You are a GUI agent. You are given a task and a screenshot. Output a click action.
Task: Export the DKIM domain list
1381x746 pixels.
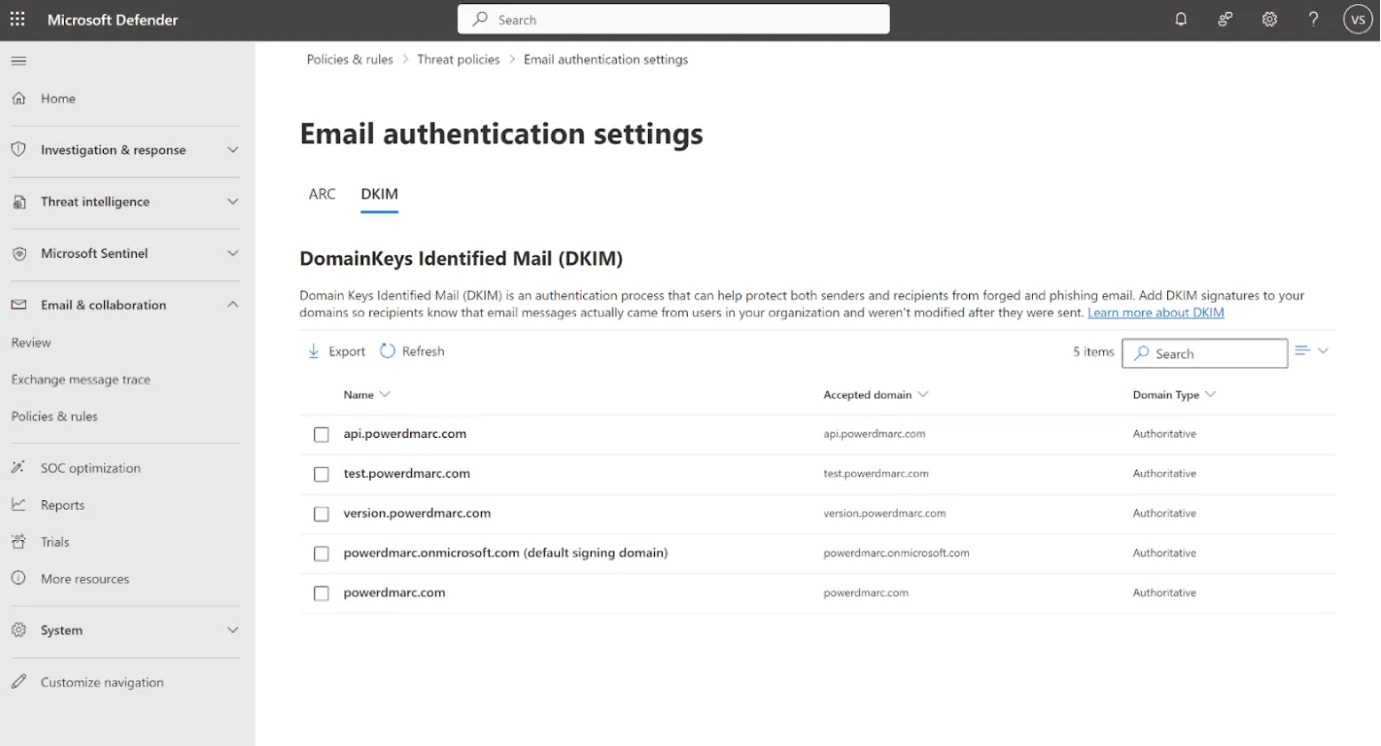336,351
